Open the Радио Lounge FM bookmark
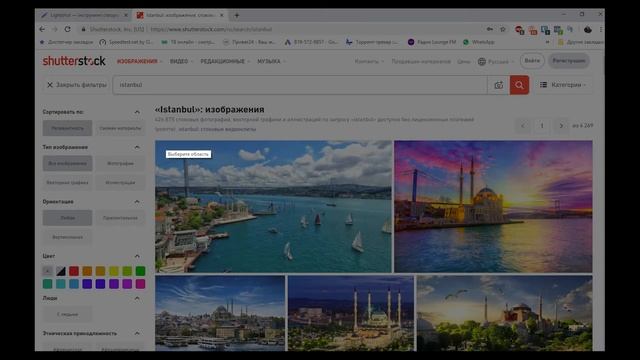Screen dimensions: 640x360 click(432, 42)
